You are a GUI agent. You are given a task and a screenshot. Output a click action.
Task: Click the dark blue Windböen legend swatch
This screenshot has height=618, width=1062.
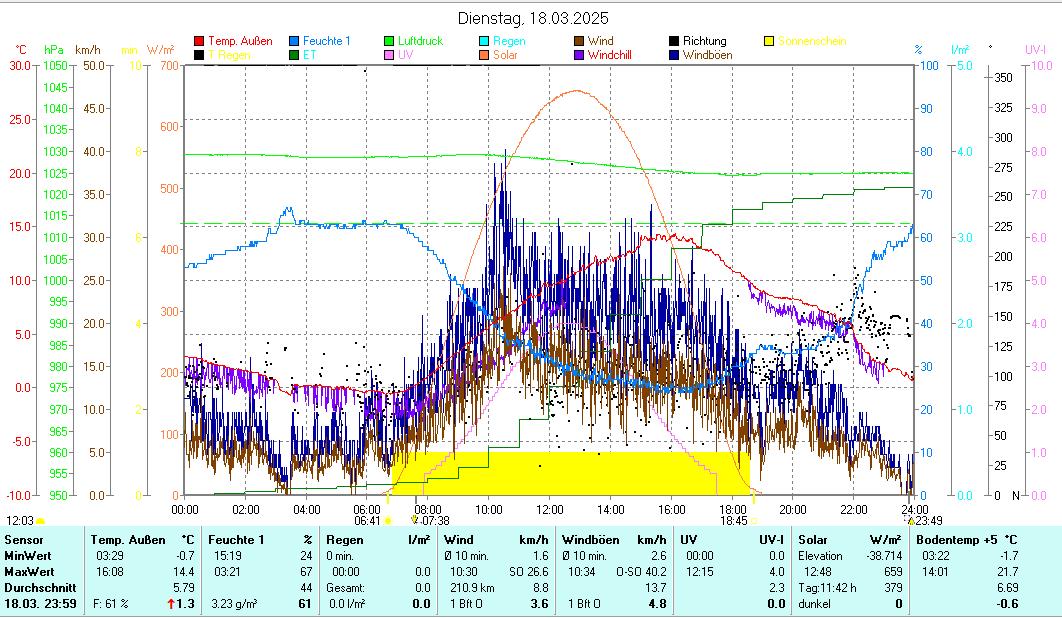tap(674, 55)
